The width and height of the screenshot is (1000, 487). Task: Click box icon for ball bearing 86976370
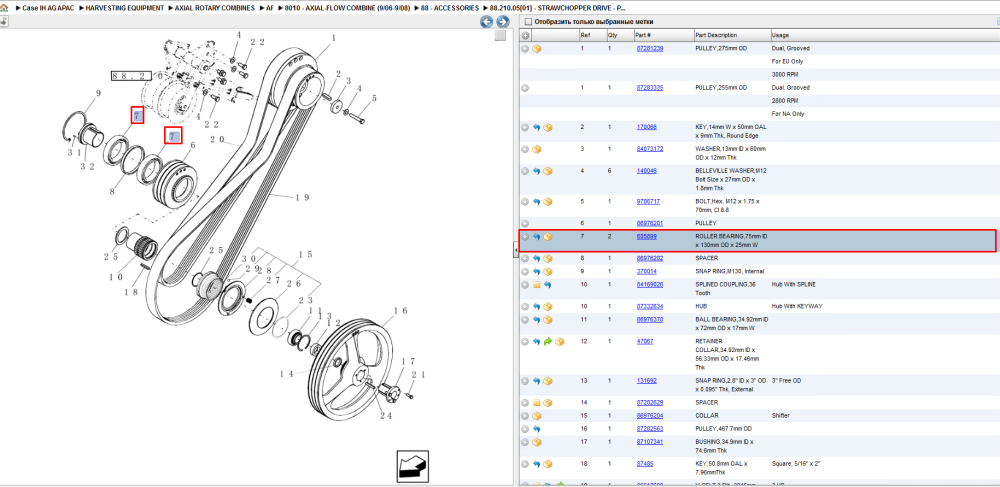[x=548, y=319]
